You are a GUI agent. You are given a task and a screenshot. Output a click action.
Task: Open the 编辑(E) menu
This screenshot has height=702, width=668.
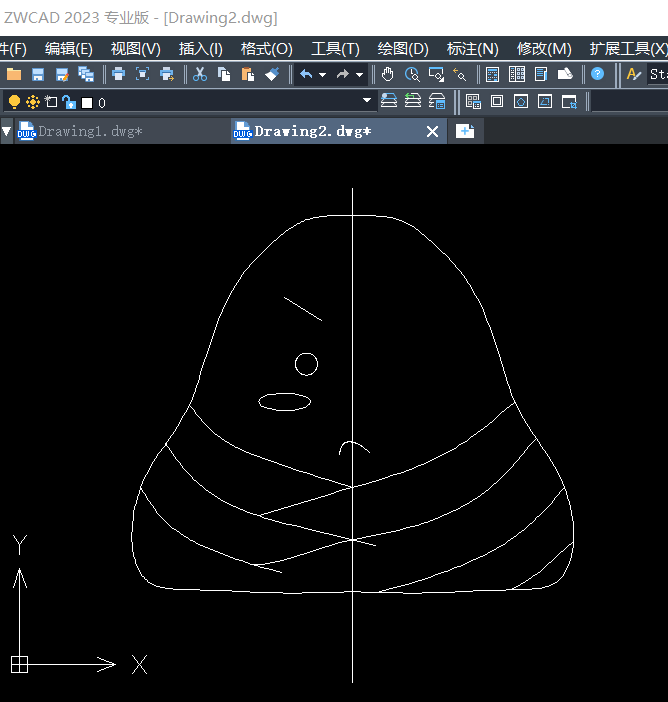tap(69, 49)
